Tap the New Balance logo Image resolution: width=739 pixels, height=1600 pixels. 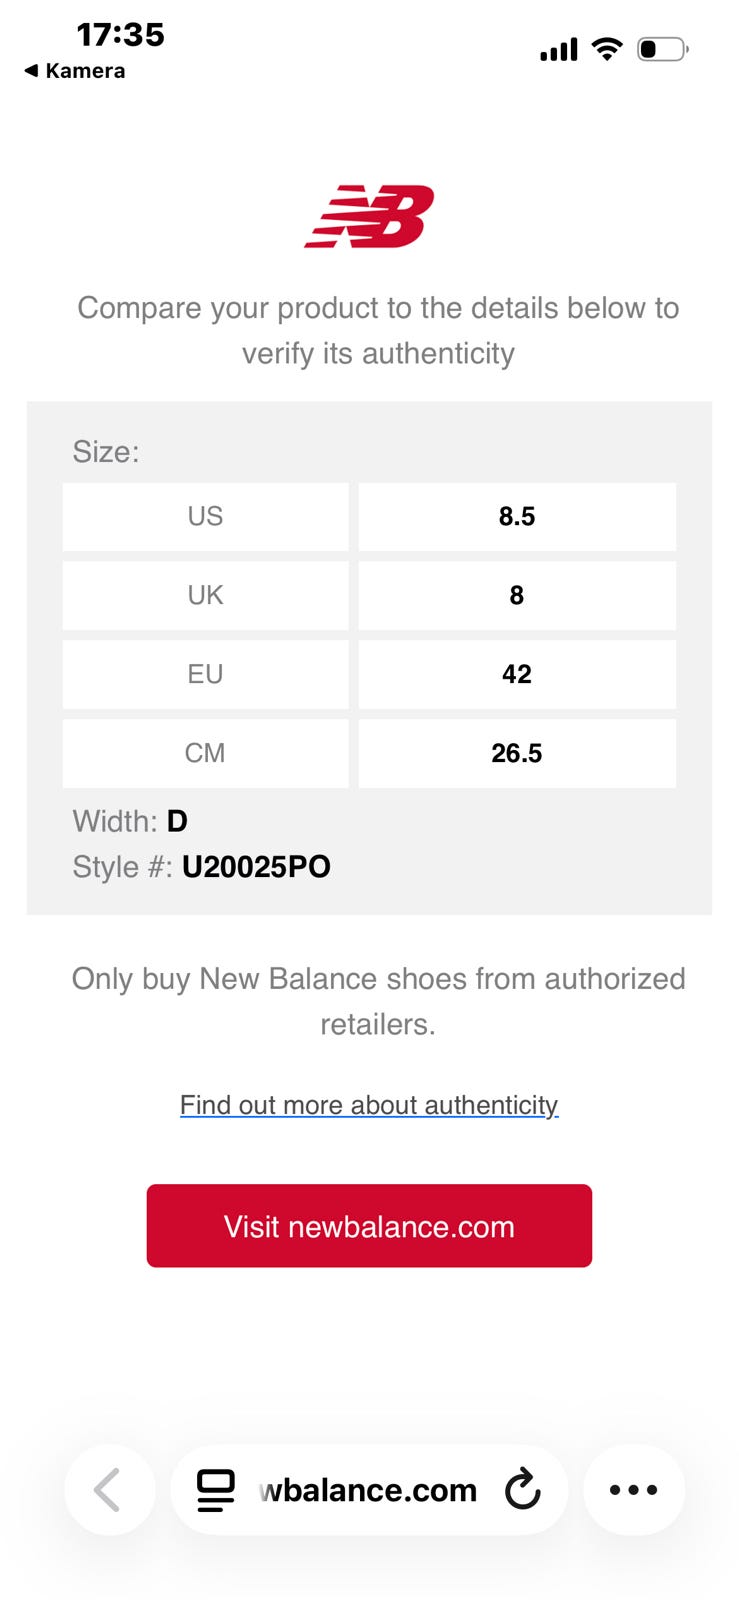pyautogui.click(x=369, y=216)
